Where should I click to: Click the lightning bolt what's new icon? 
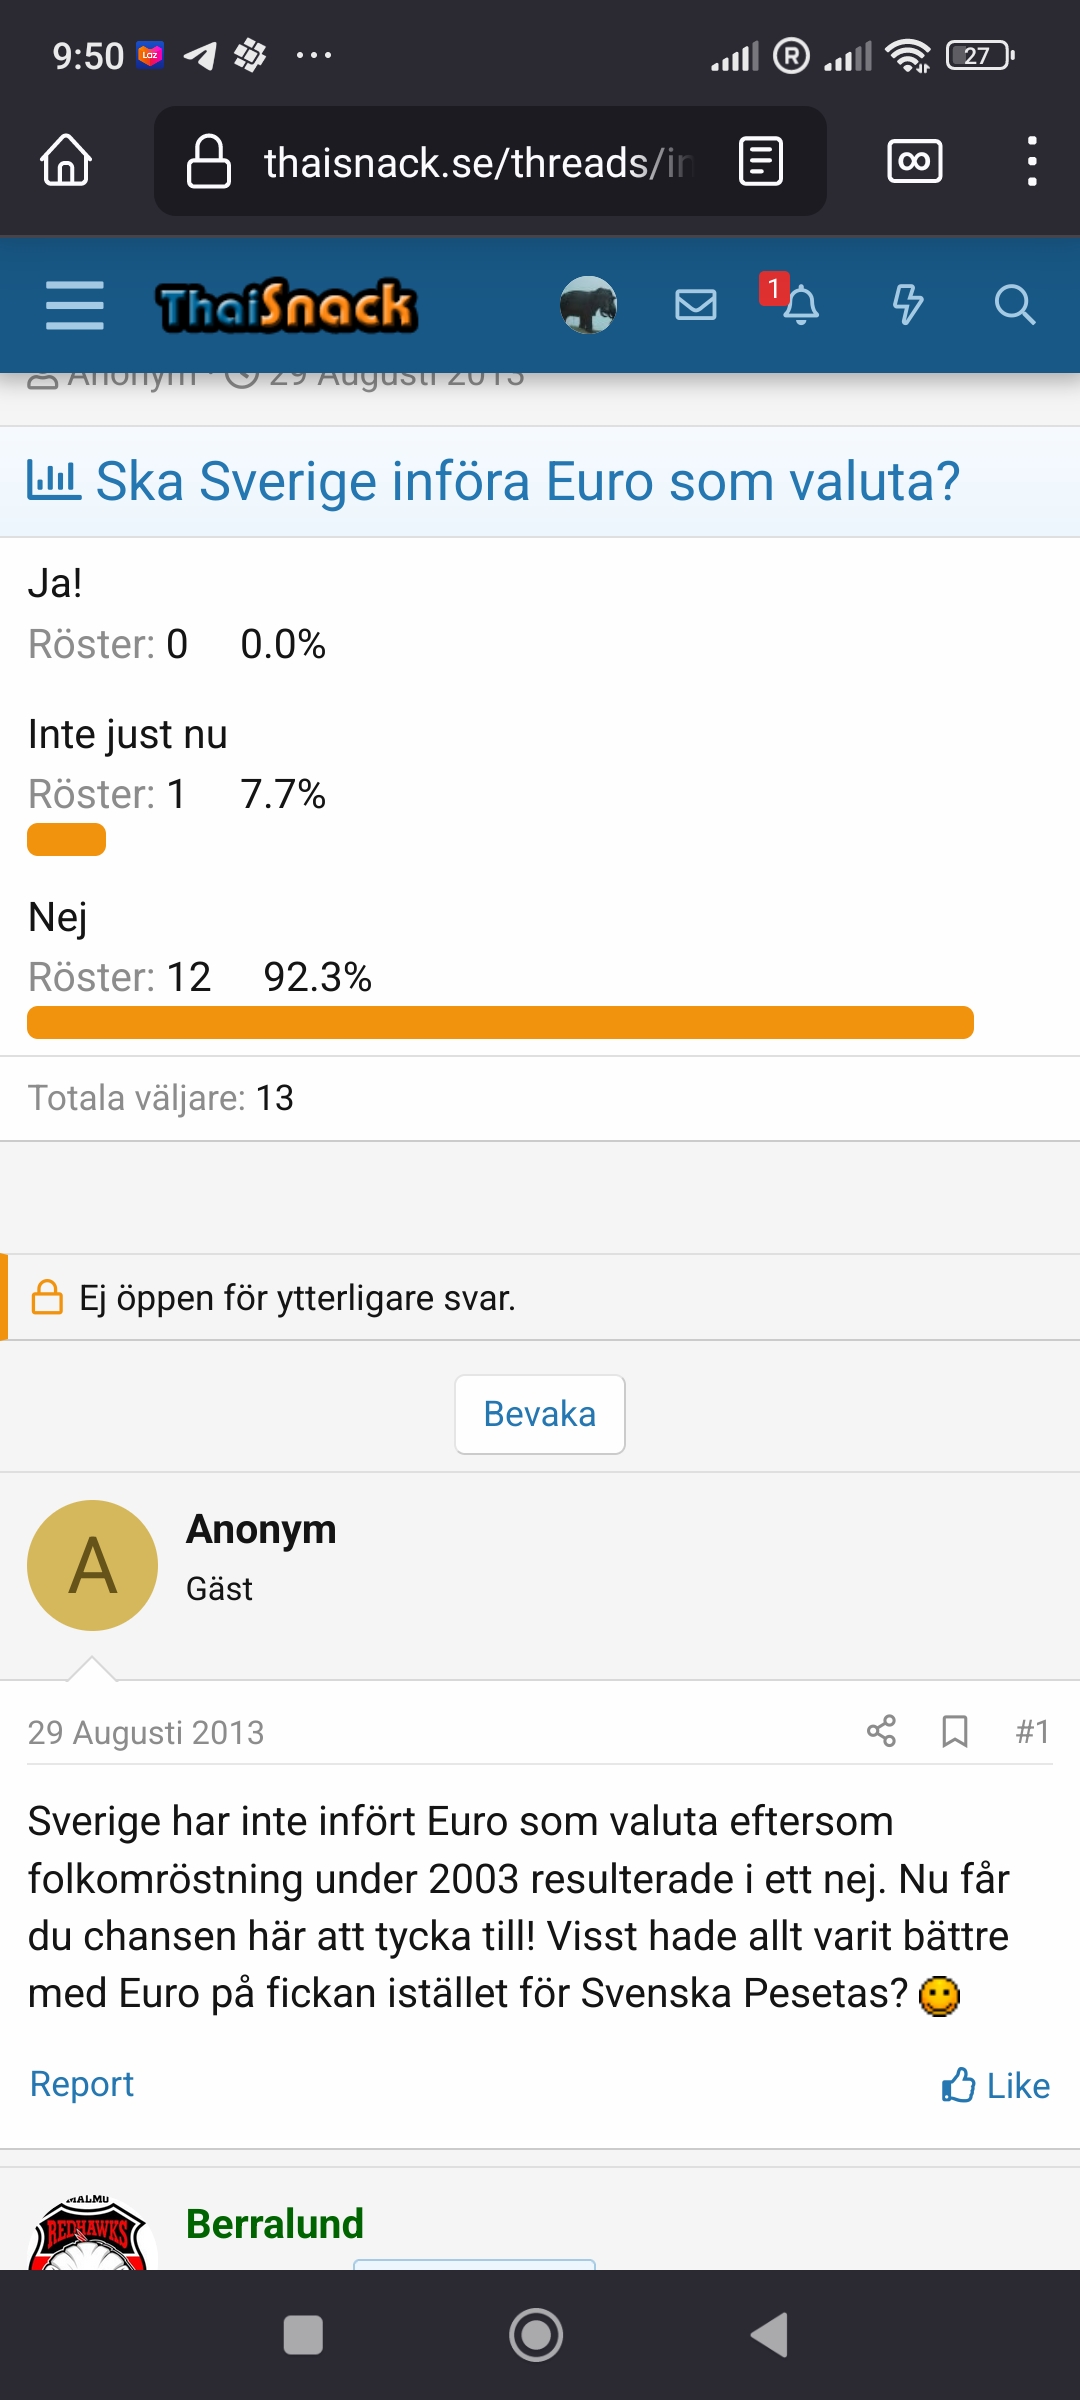click(907, 305)
